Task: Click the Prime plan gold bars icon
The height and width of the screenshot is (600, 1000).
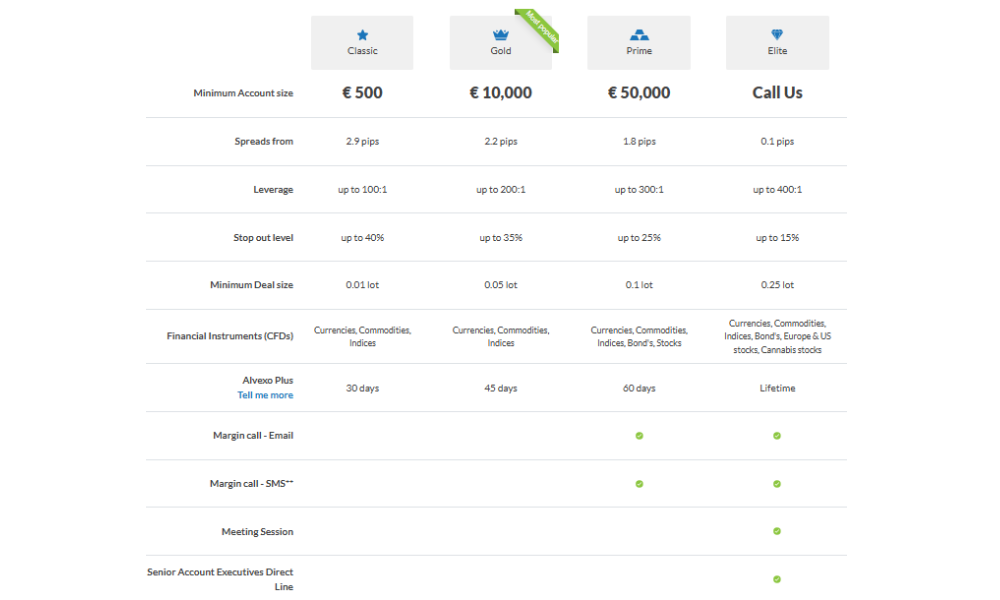Action: pos(639,35)
